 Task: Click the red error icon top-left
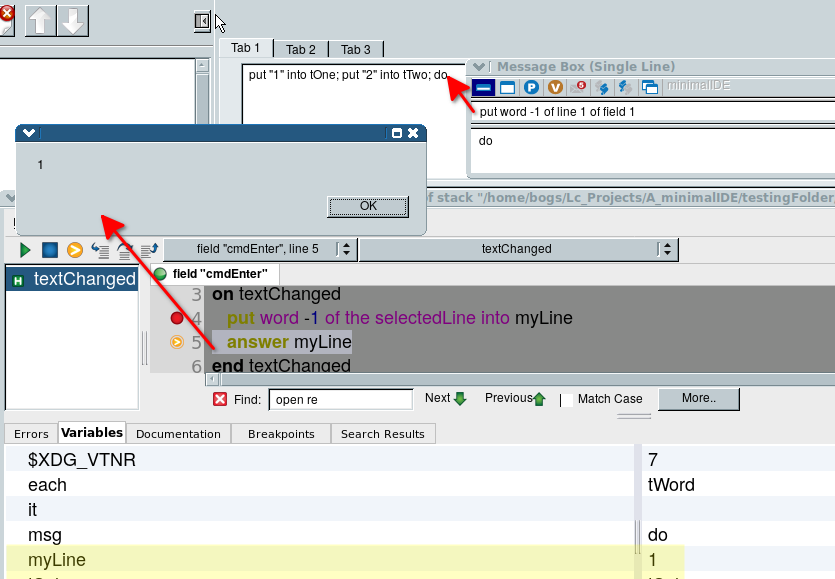click(x=6, y=13)
